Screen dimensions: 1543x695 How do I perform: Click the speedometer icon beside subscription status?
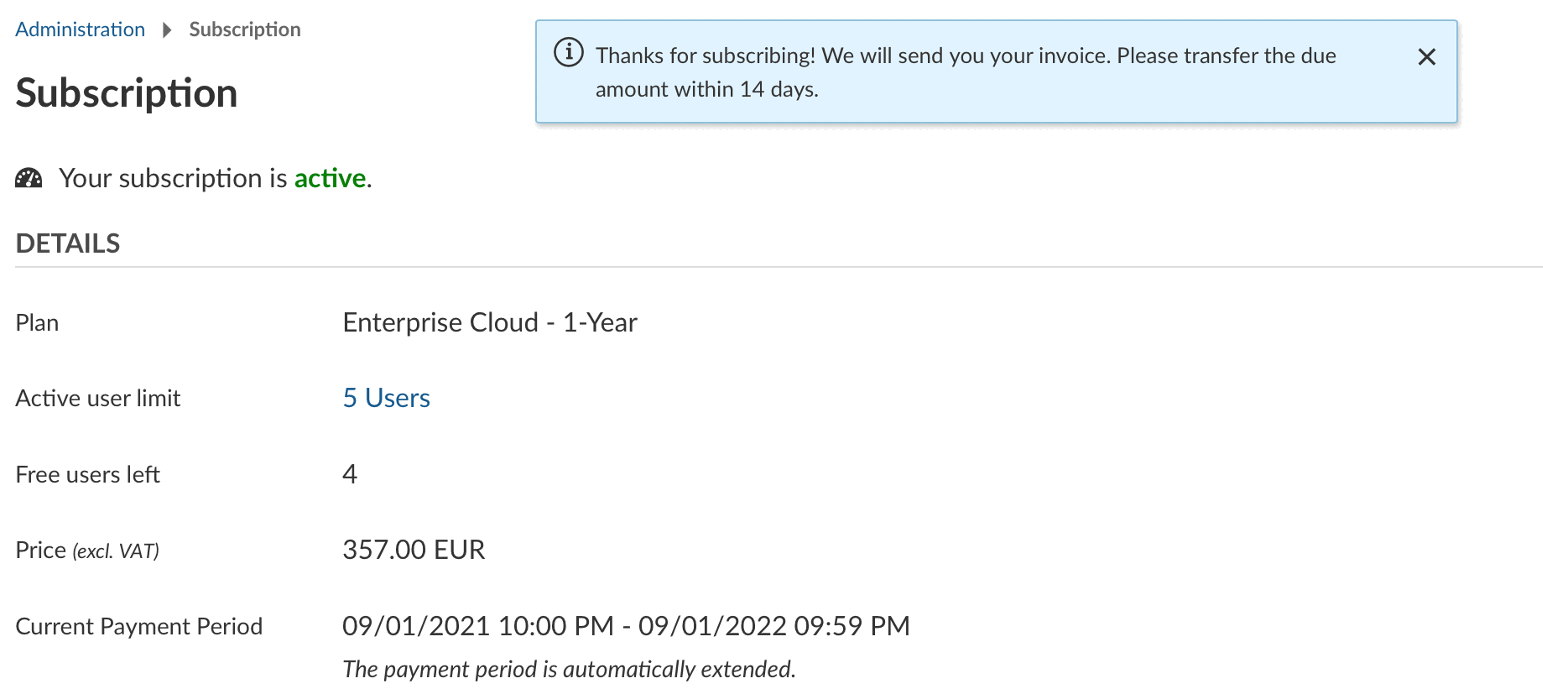[x=28, y=177]
